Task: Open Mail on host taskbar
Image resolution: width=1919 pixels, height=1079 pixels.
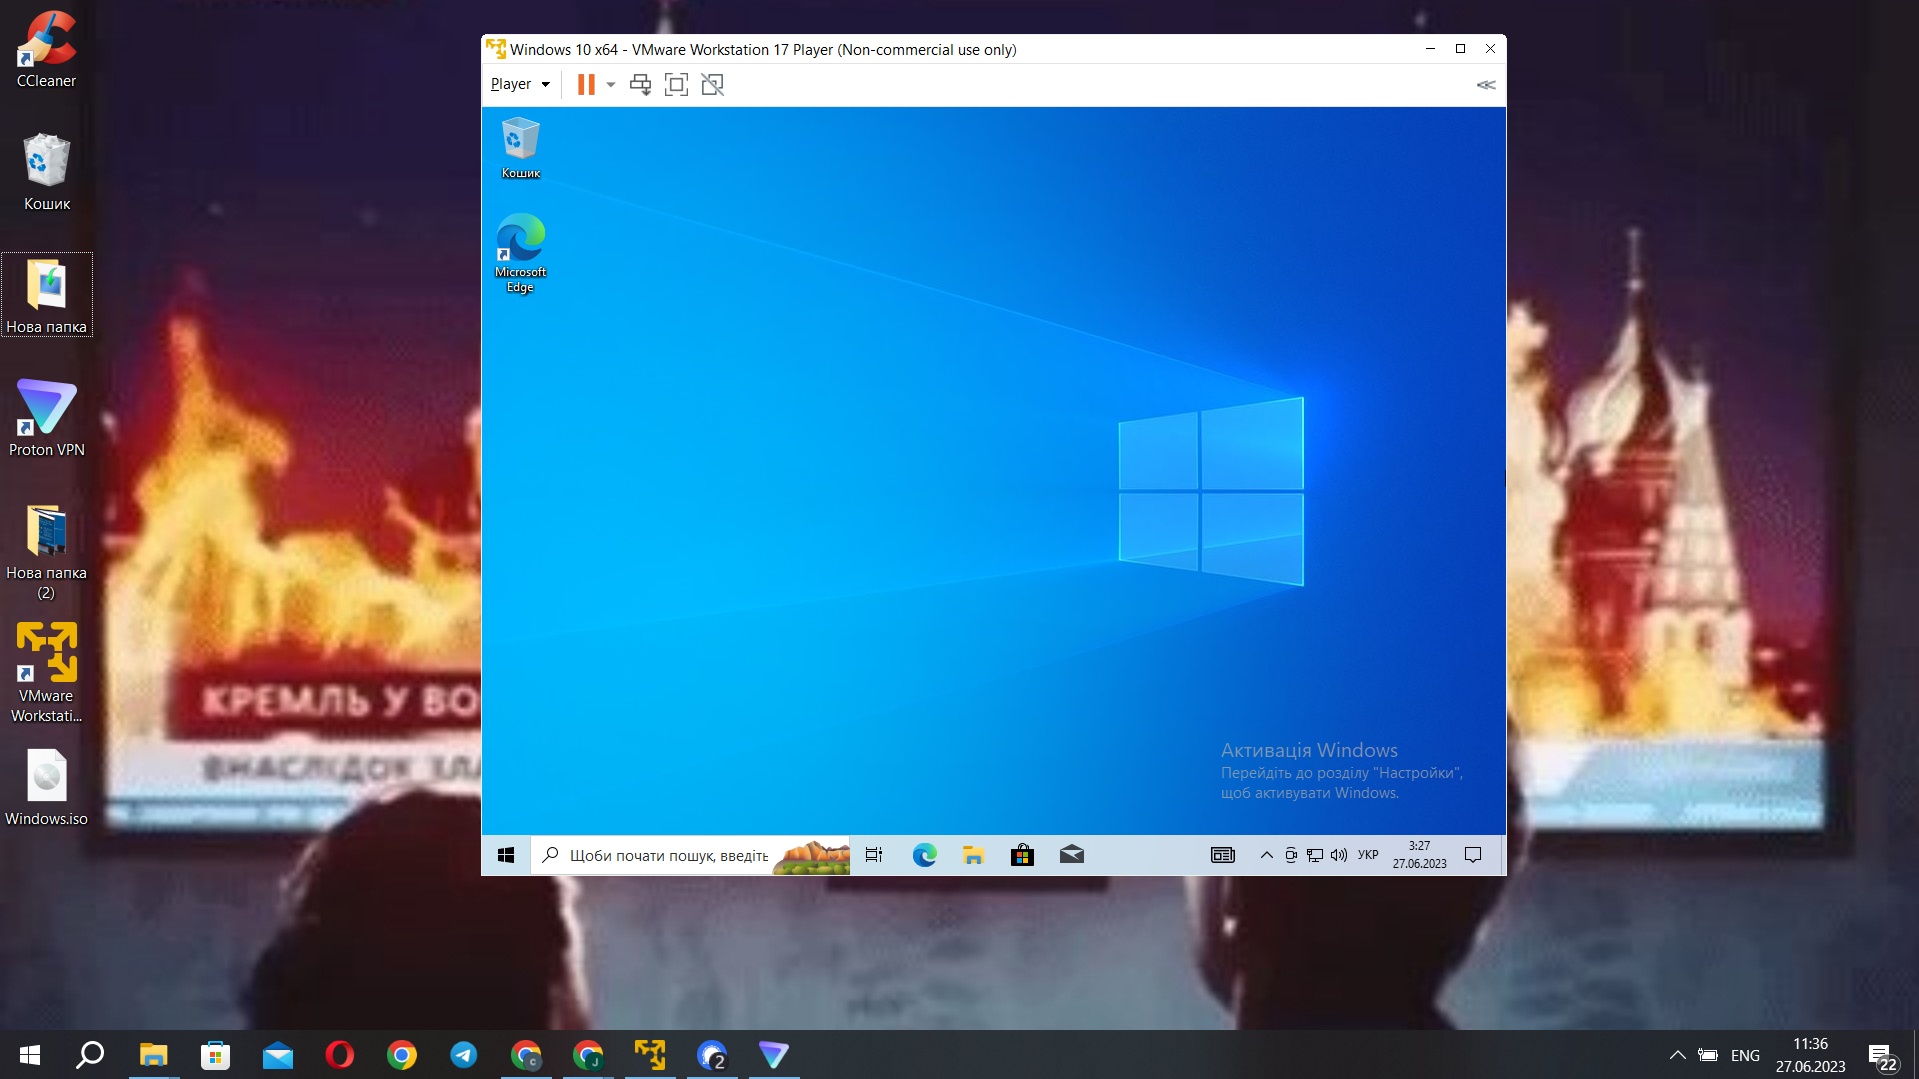Action: point(277,1055)
